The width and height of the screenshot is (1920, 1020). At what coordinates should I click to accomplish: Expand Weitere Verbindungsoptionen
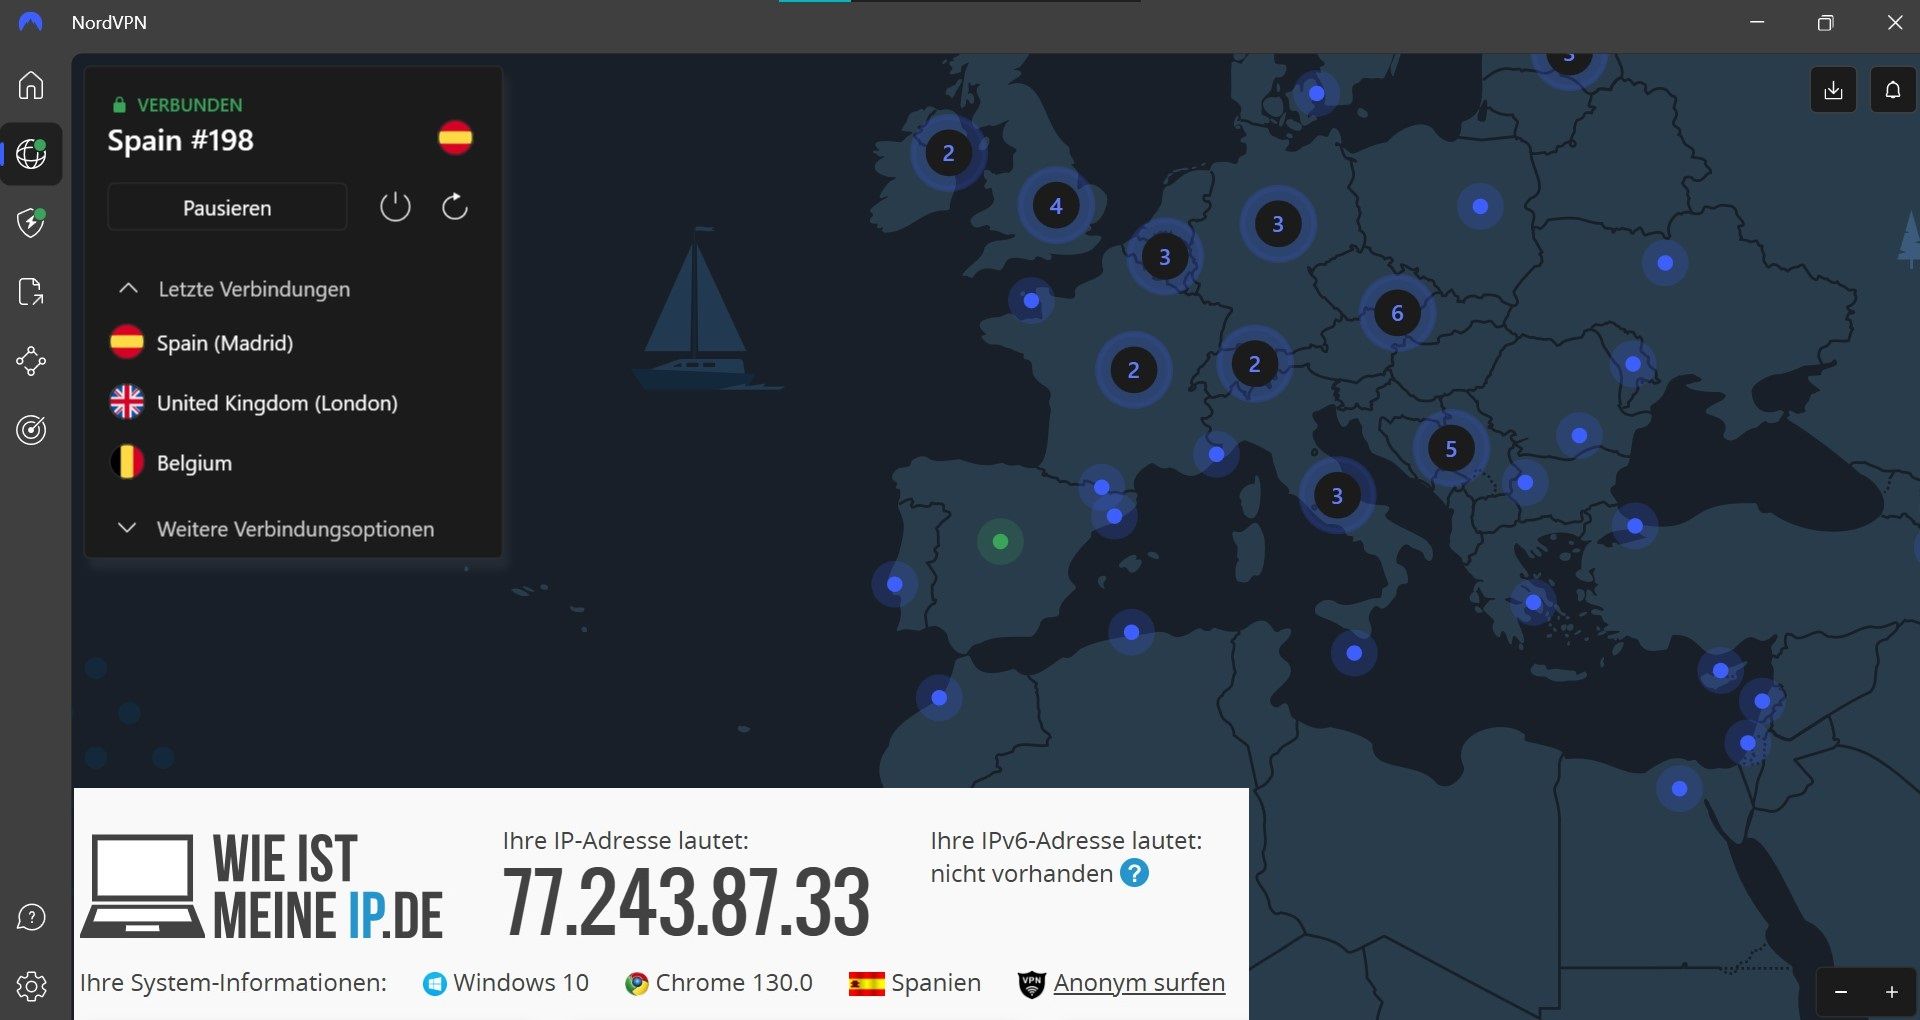(x=277, y=529)
